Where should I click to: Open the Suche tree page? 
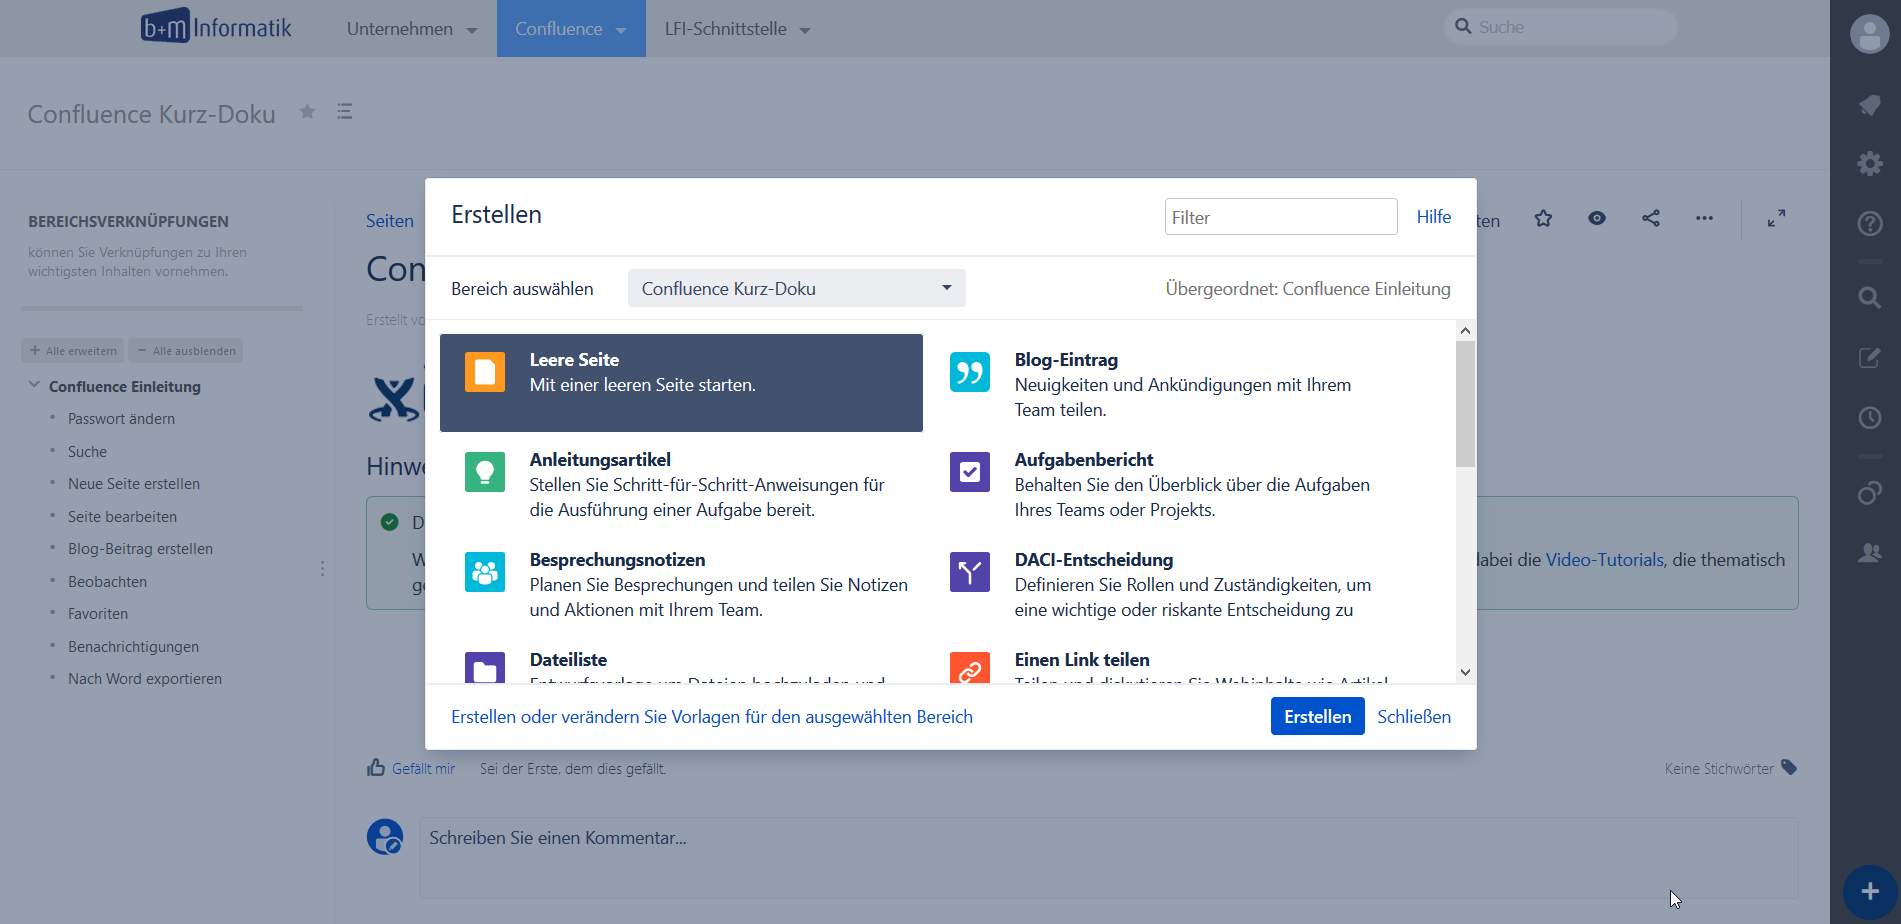point(87,452)
